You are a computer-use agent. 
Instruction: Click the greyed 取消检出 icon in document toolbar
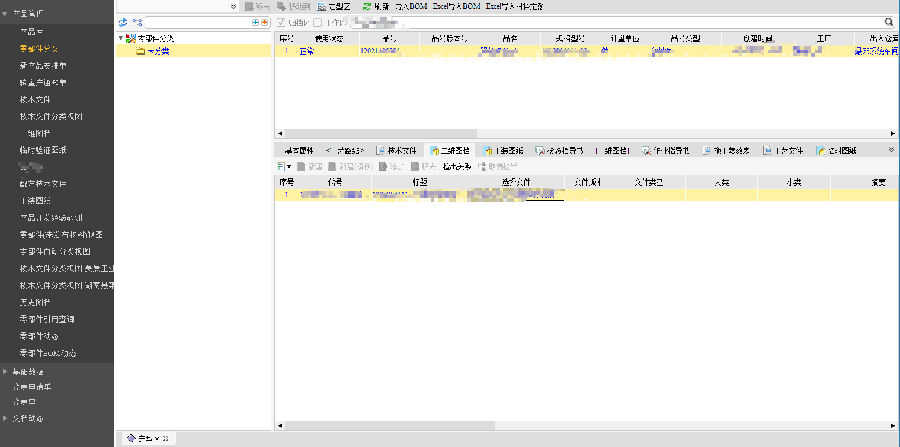(x=481, y=166)
